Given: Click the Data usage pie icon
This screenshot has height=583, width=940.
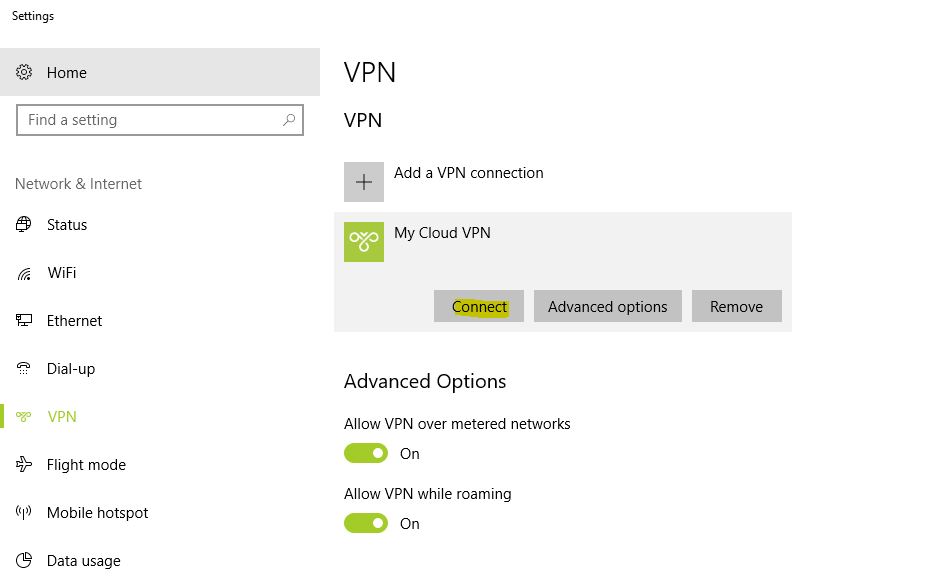Looking at the screenshot, I should click(23, 560).
